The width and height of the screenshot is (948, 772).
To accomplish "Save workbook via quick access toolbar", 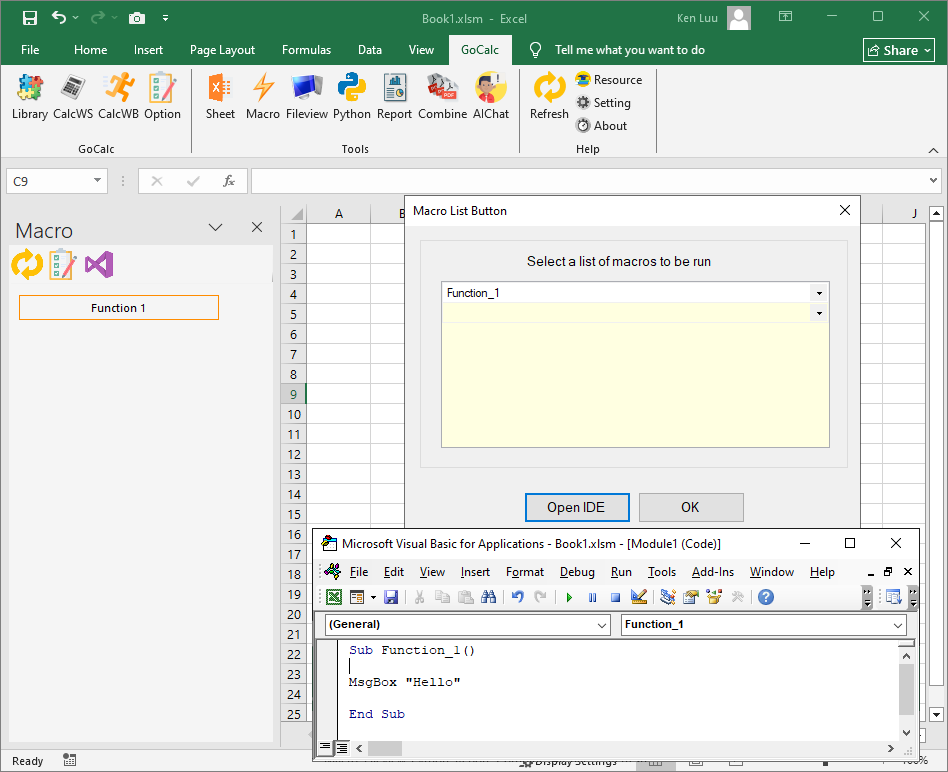I will point(30,18).
